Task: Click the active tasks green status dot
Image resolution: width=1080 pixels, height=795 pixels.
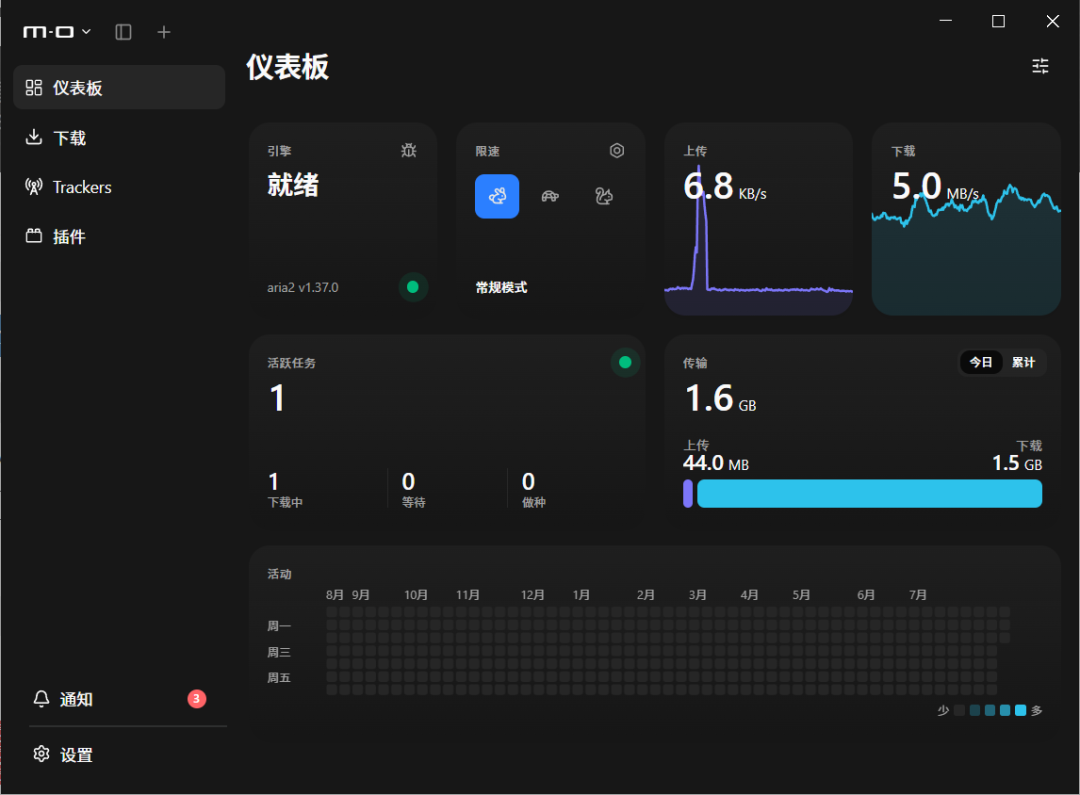Action: [625, 362]
